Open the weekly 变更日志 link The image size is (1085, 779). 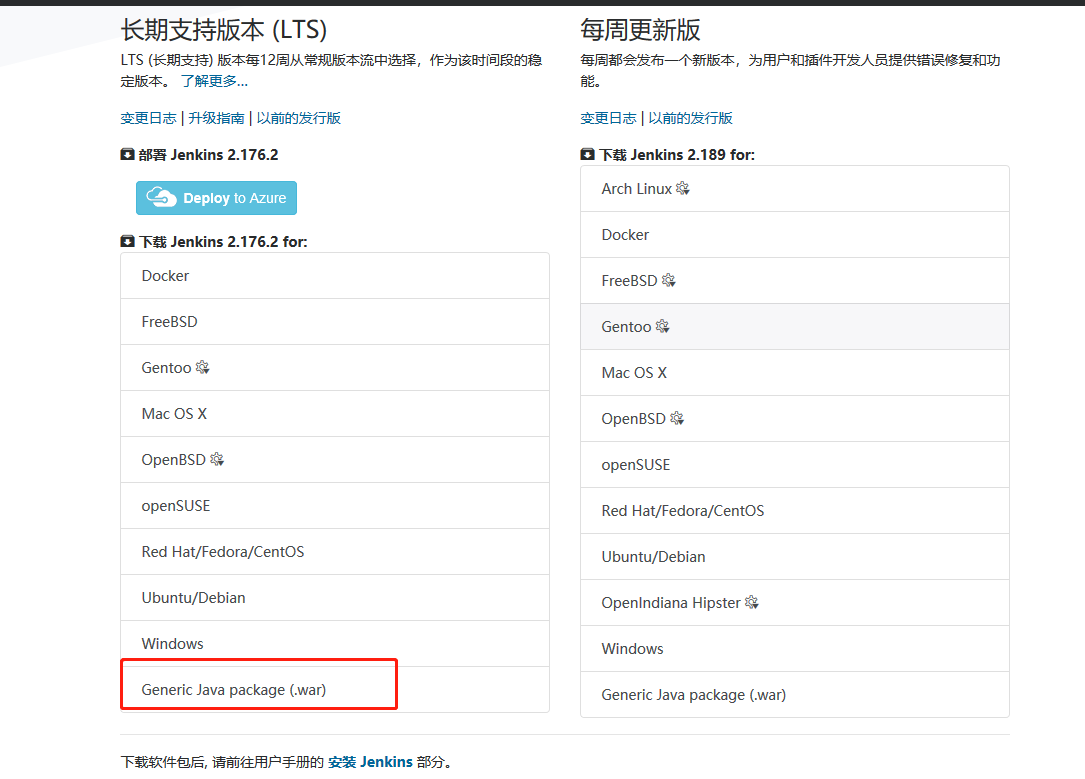tap(608, 118)
